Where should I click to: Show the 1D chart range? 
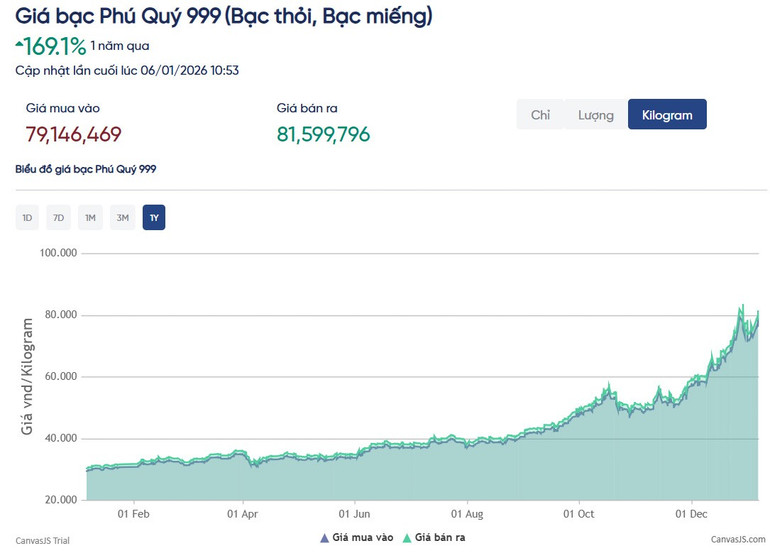[27, 218]
